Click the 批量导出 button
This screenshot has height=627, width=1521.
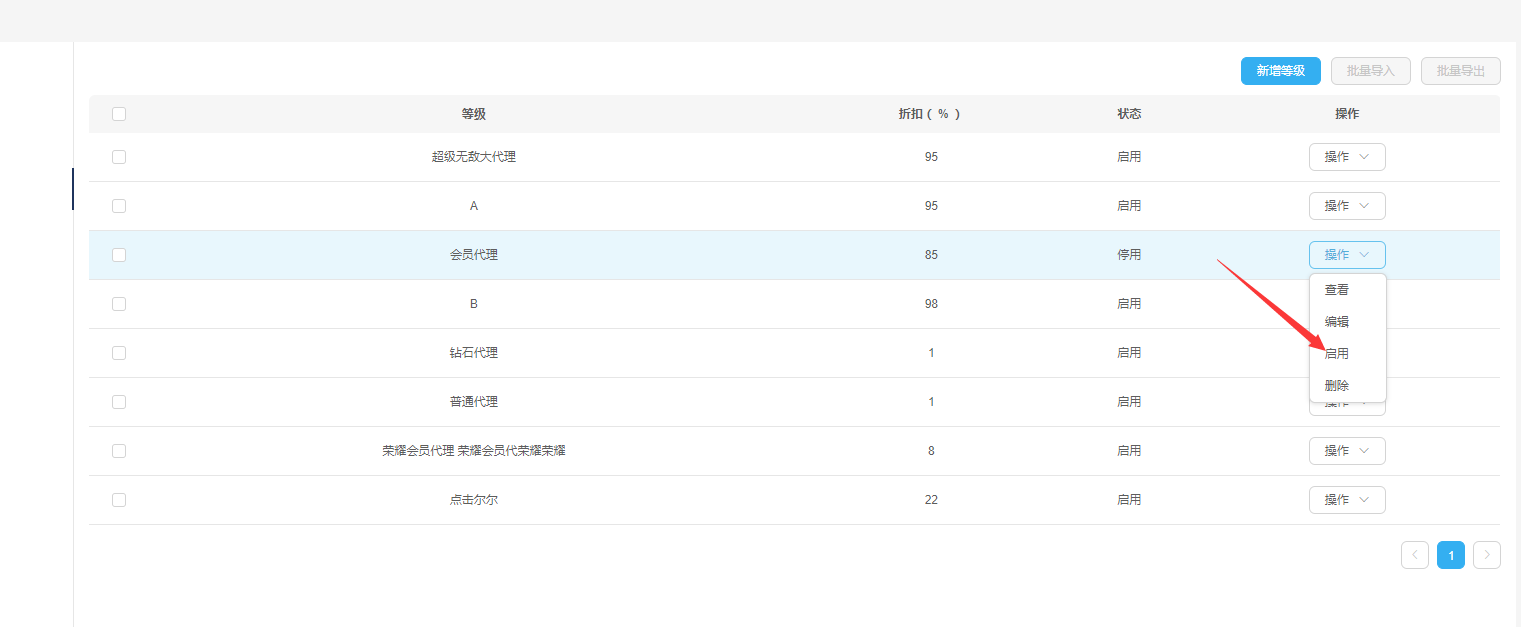[x=1460, y=71]
